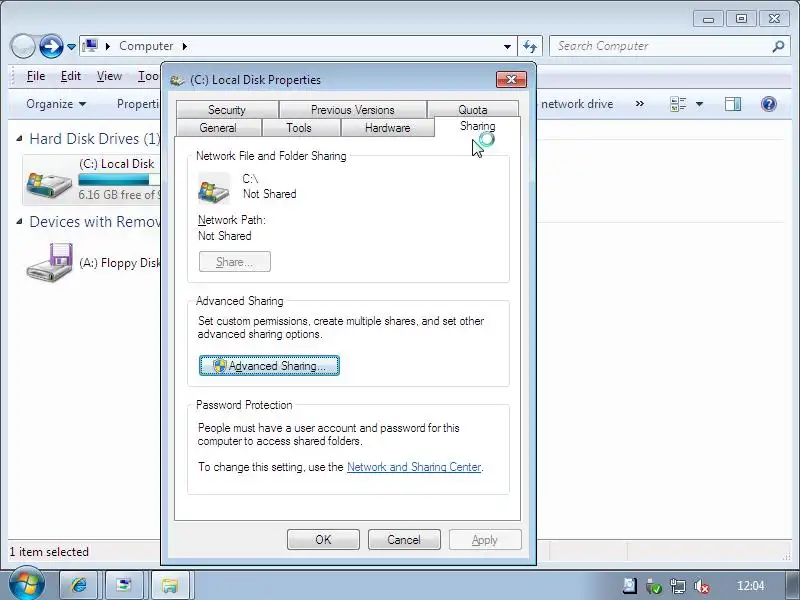Viewport: 800px width, 600px height.
Task: Switch to the Security tab
Action: tap(227, 110)
